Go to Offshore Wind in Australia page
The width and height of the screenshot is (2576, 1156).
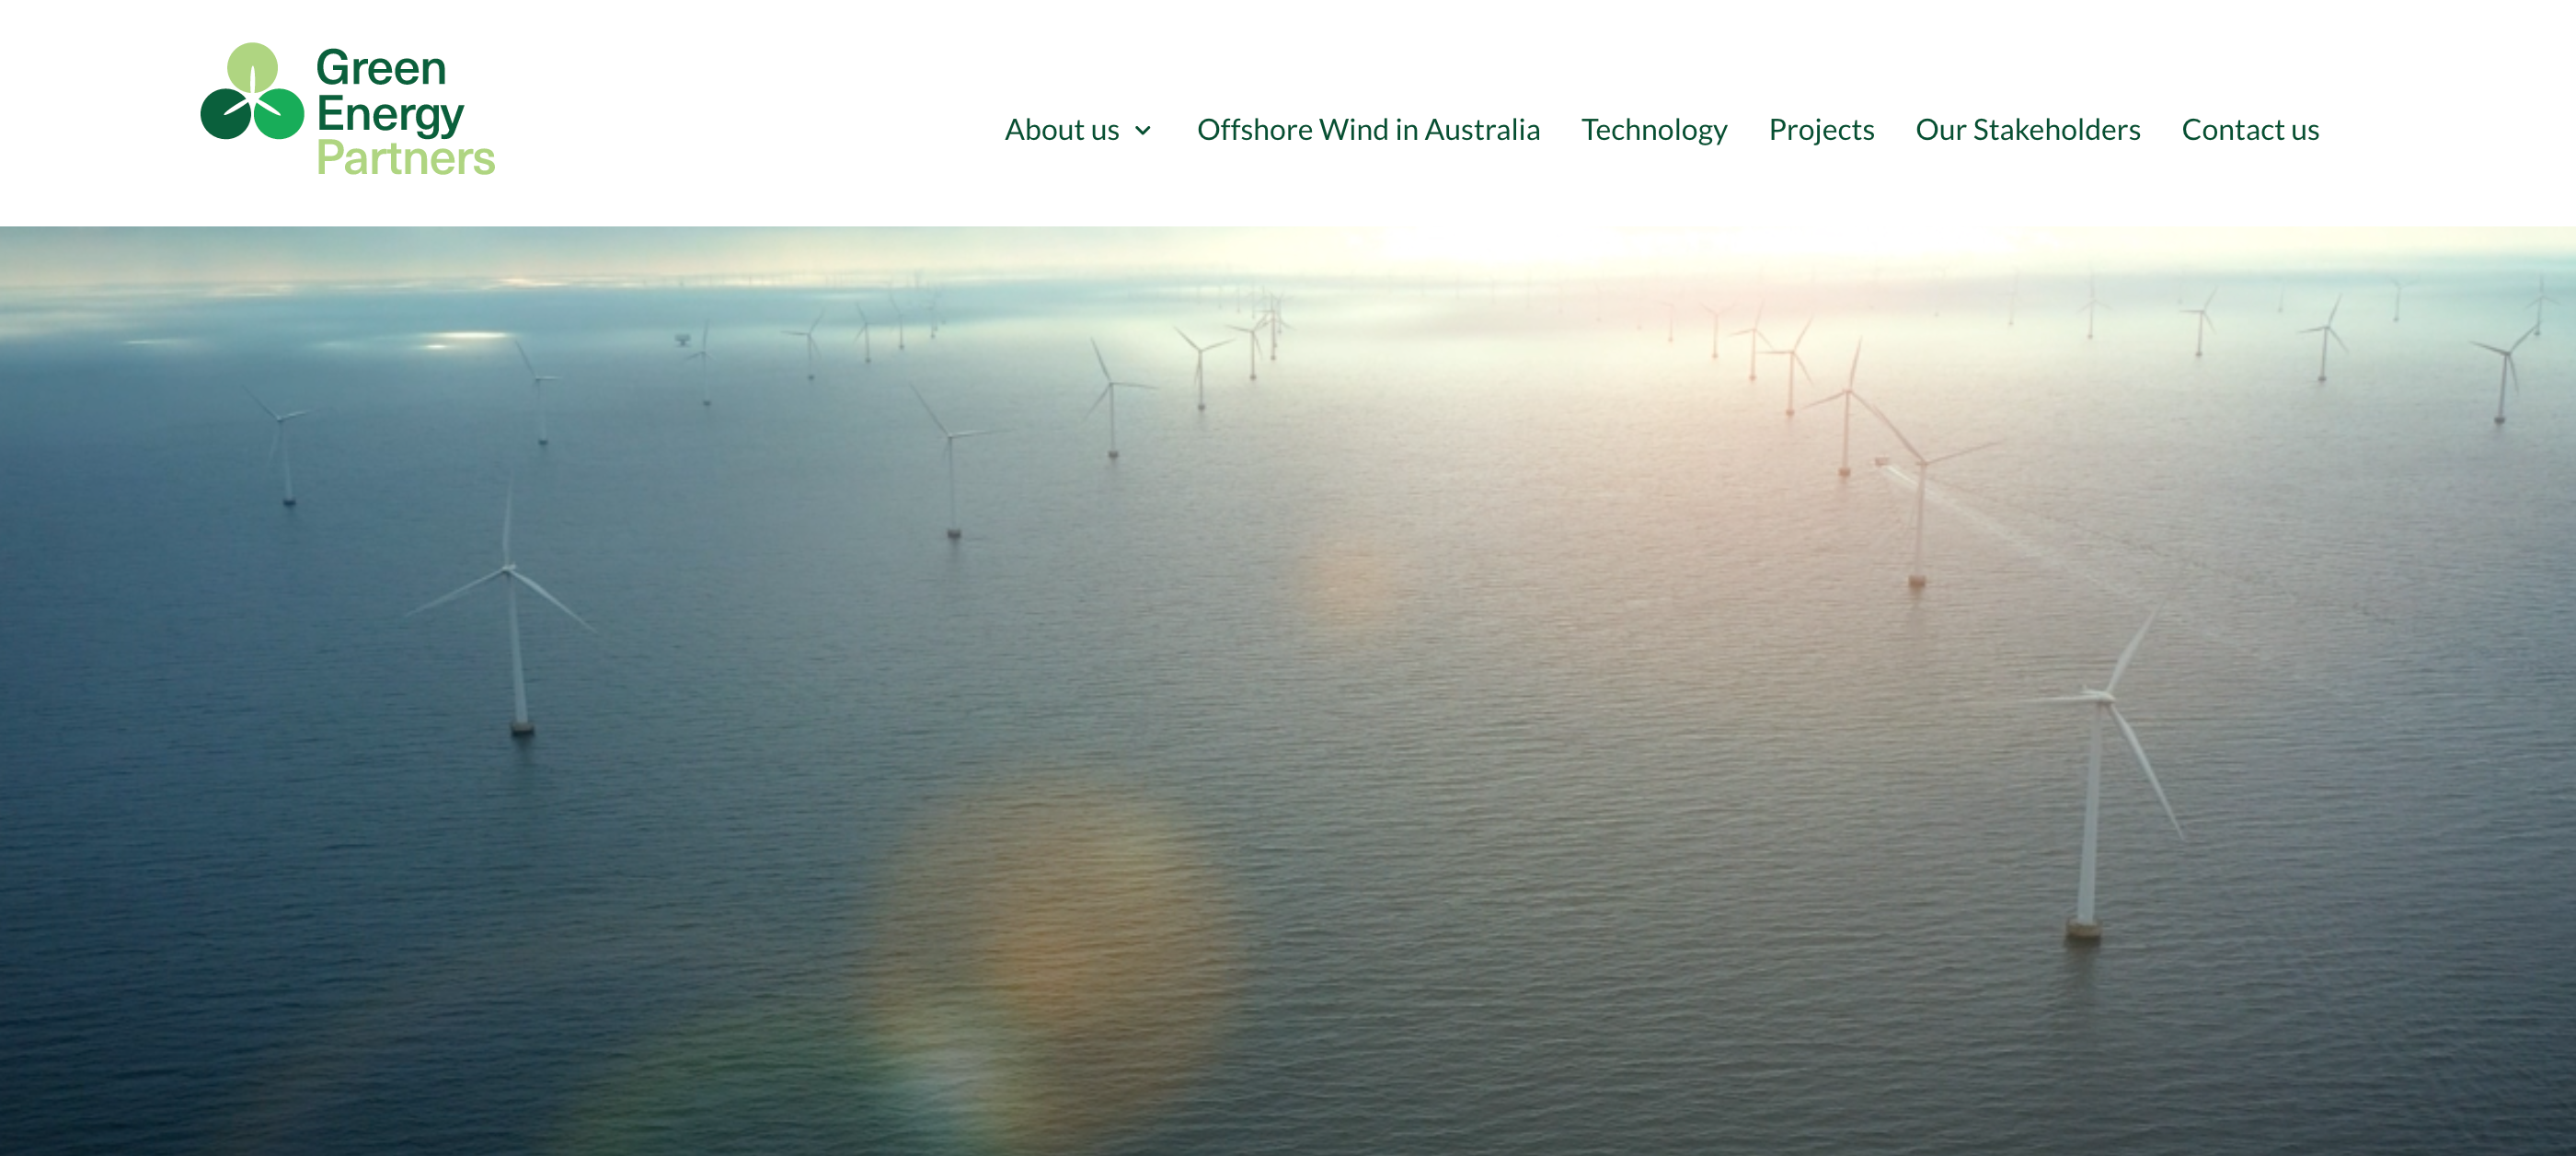pyautogui.click(x=1368, y=130)
